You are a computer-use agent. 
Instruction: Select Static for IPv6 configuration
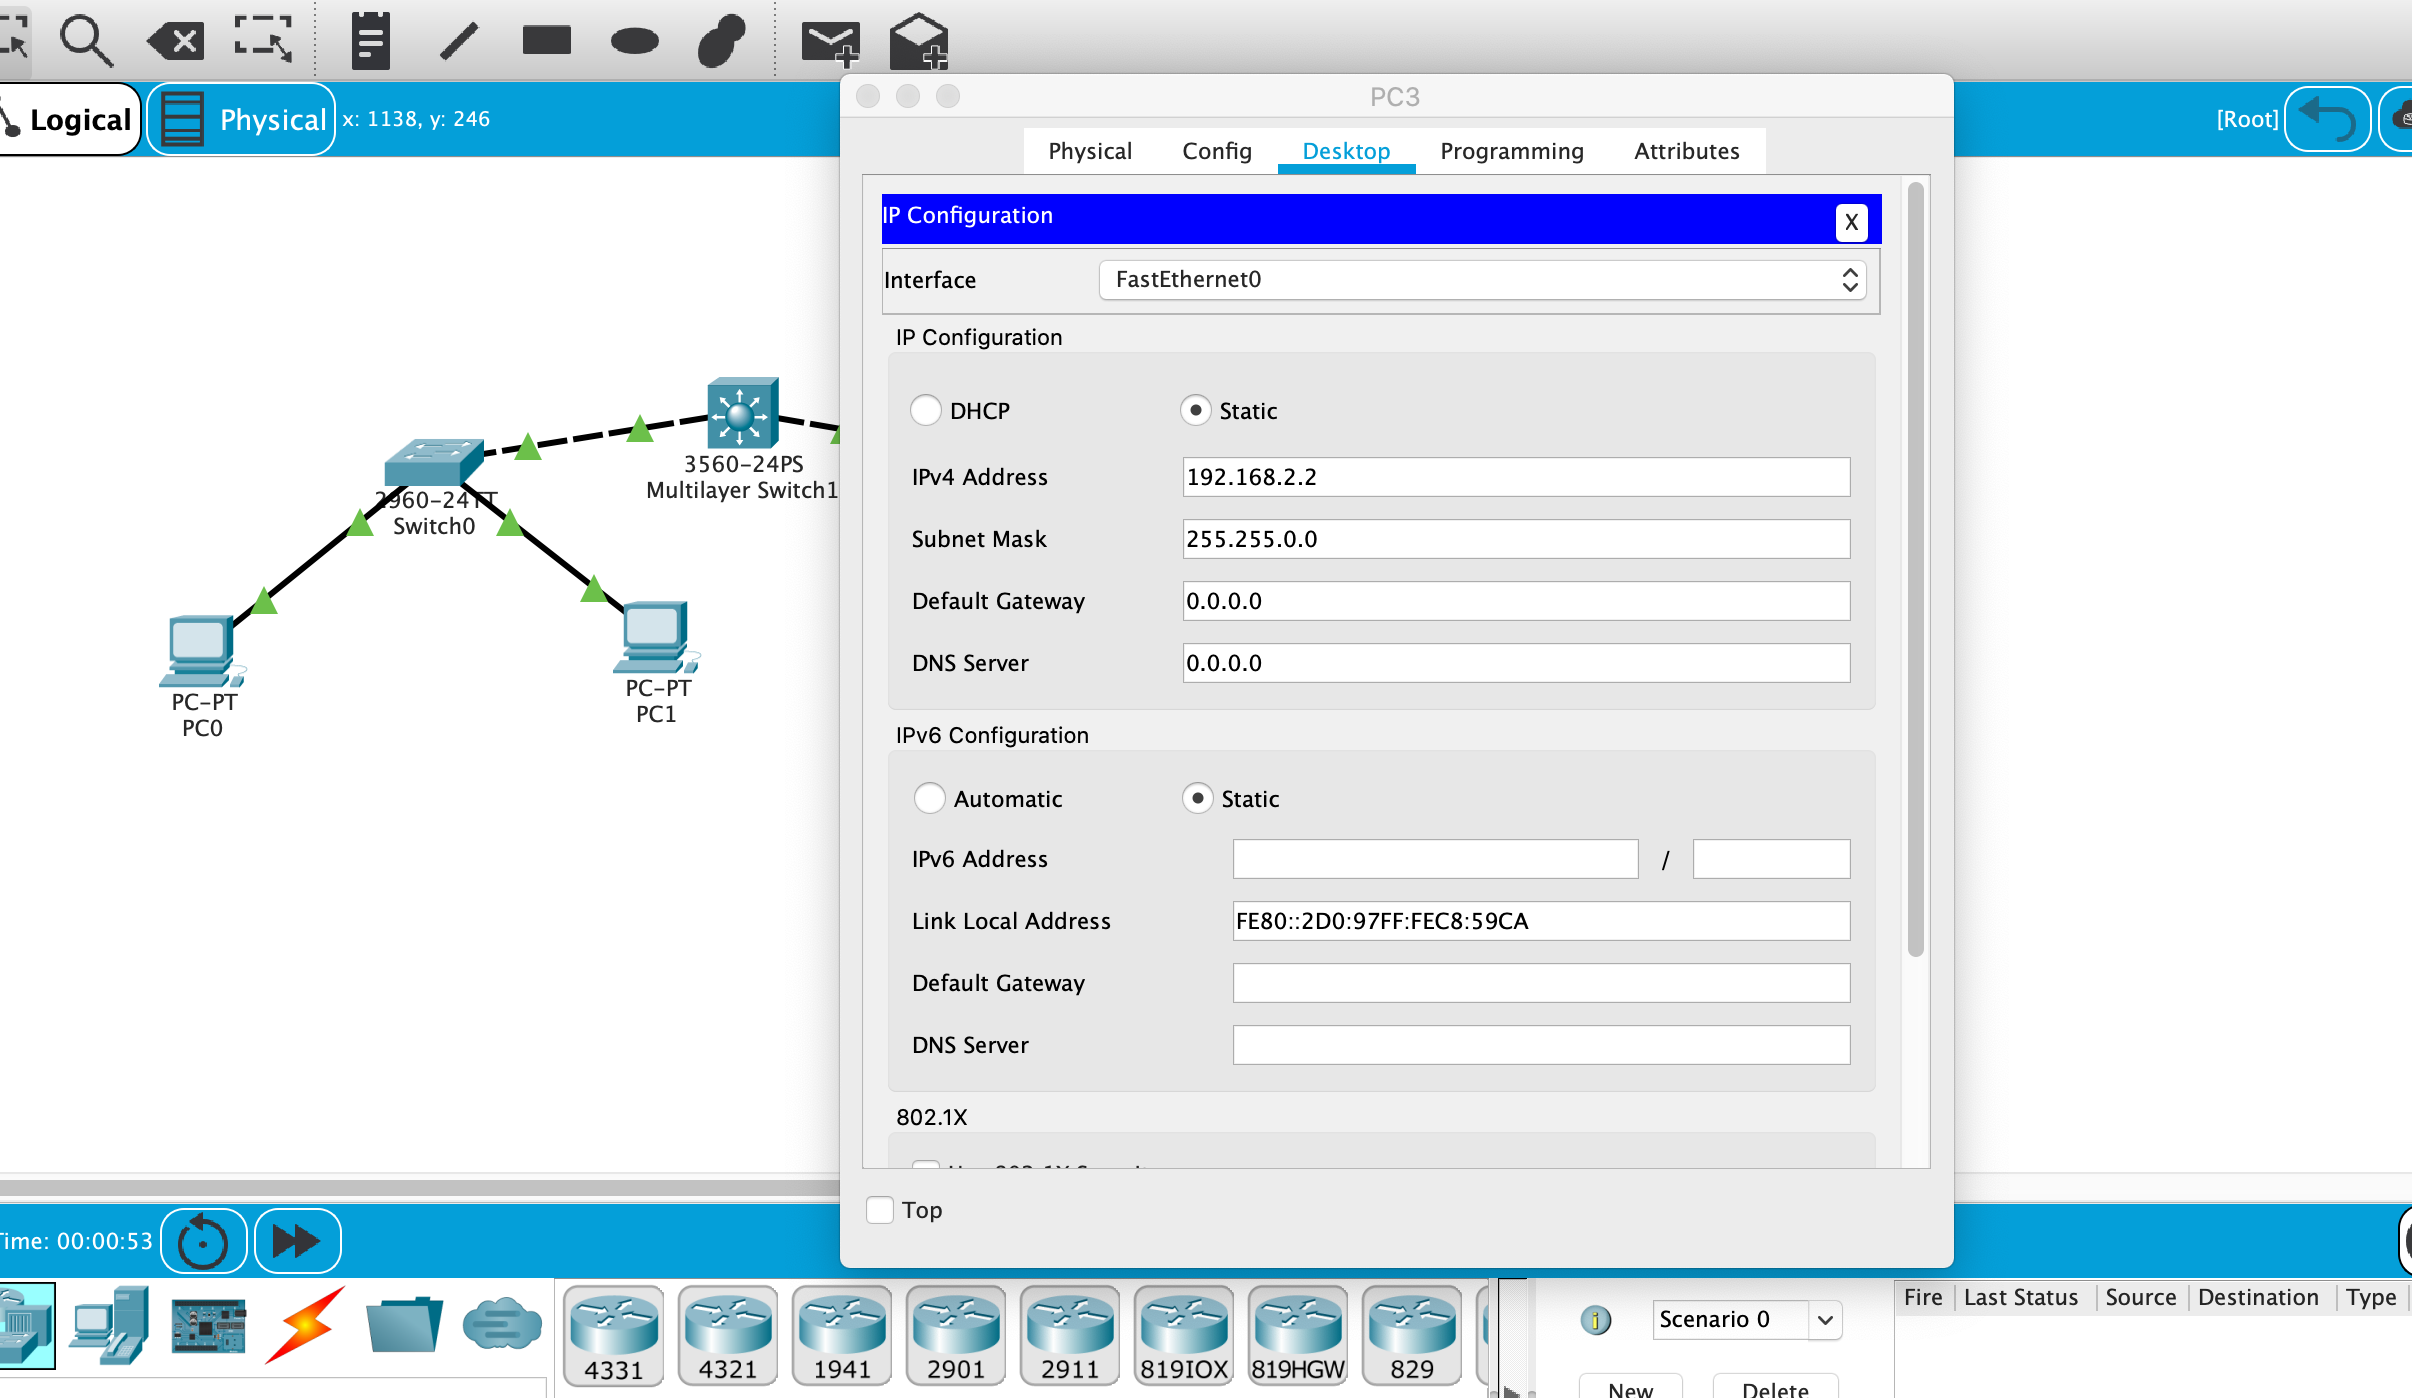[1197, 798]
